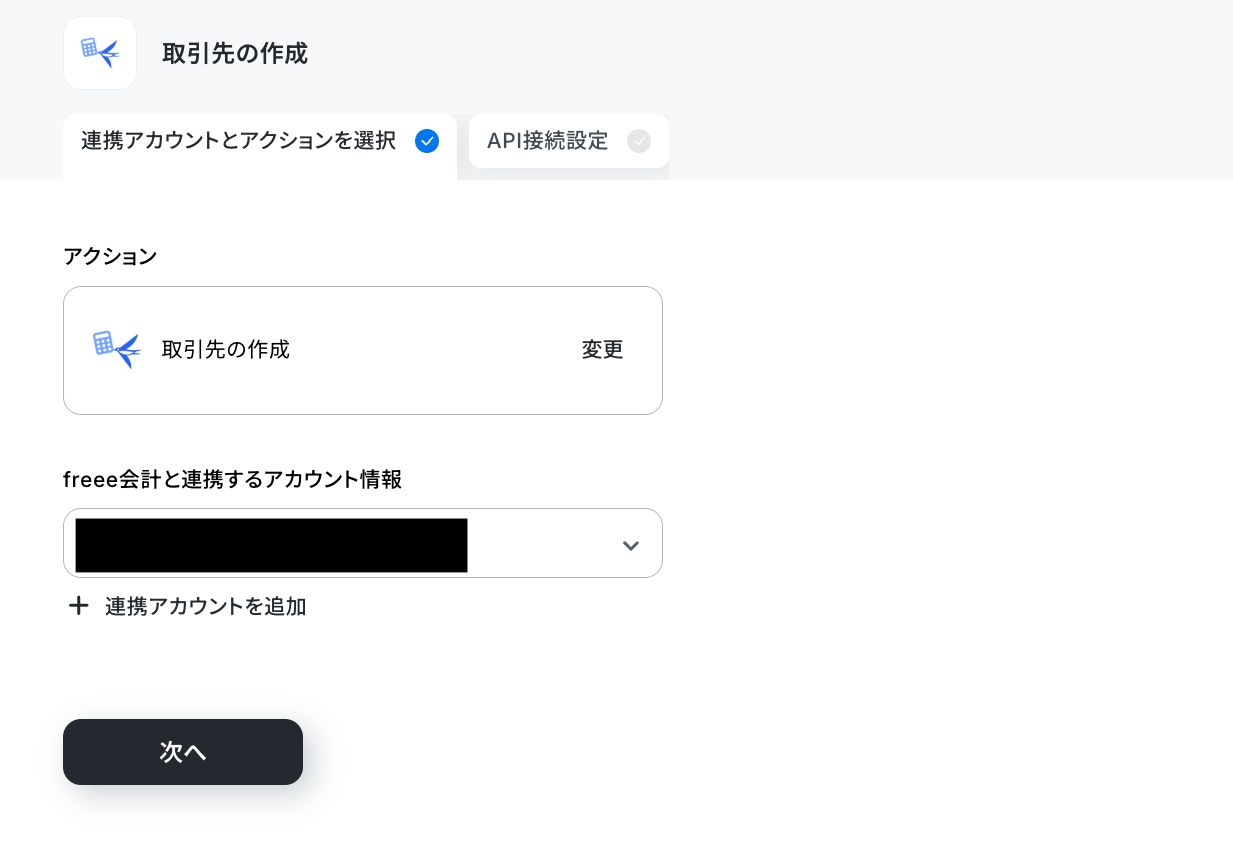Click 連携アカウントを追加 link

pyautogui.click(x=206, y=606)
